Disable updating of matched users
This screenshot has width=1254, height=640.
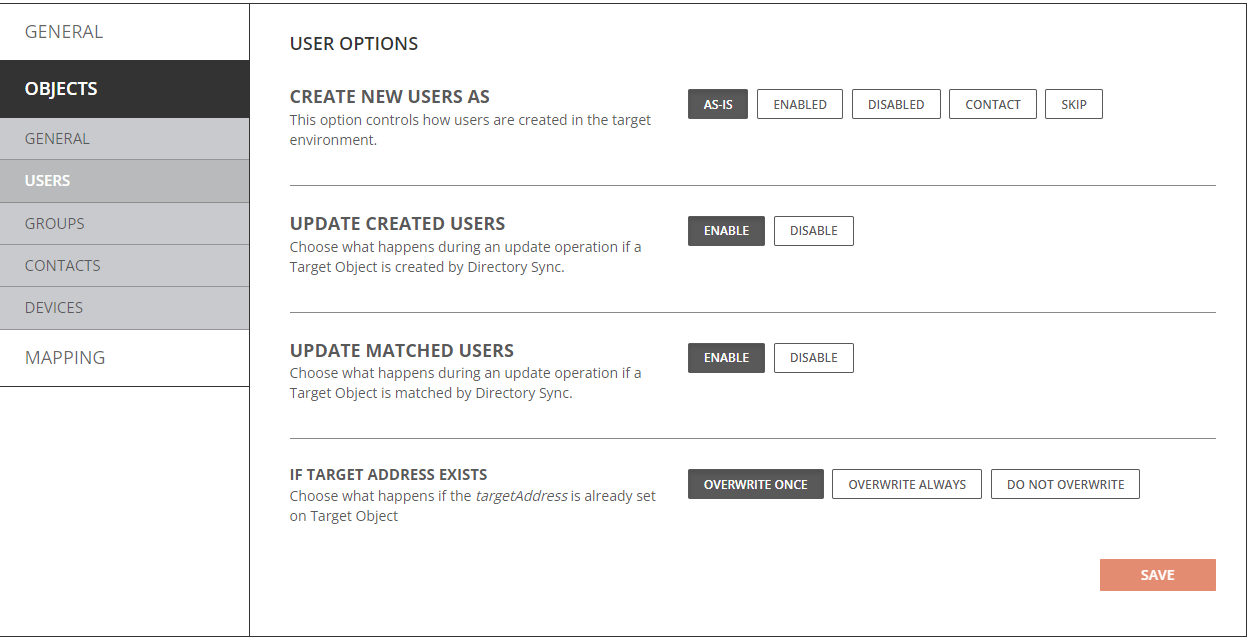[813, 357]
